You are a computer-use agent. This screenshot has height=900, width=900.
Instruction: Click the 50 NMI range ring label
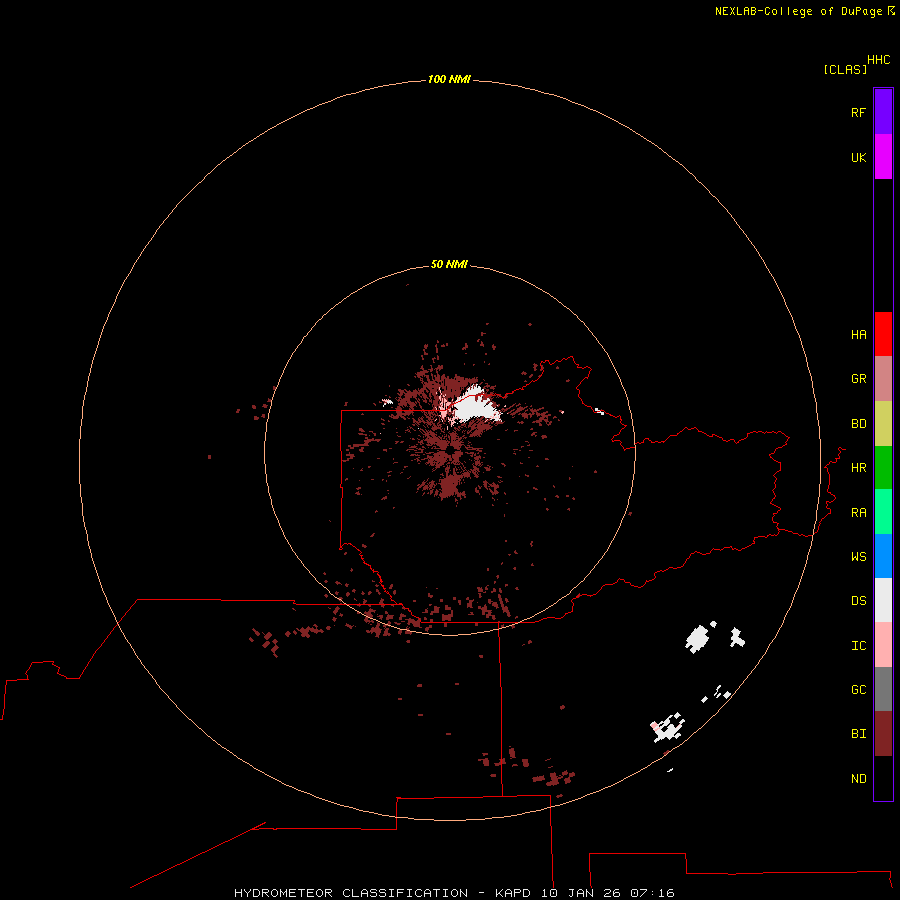(449, 264)
